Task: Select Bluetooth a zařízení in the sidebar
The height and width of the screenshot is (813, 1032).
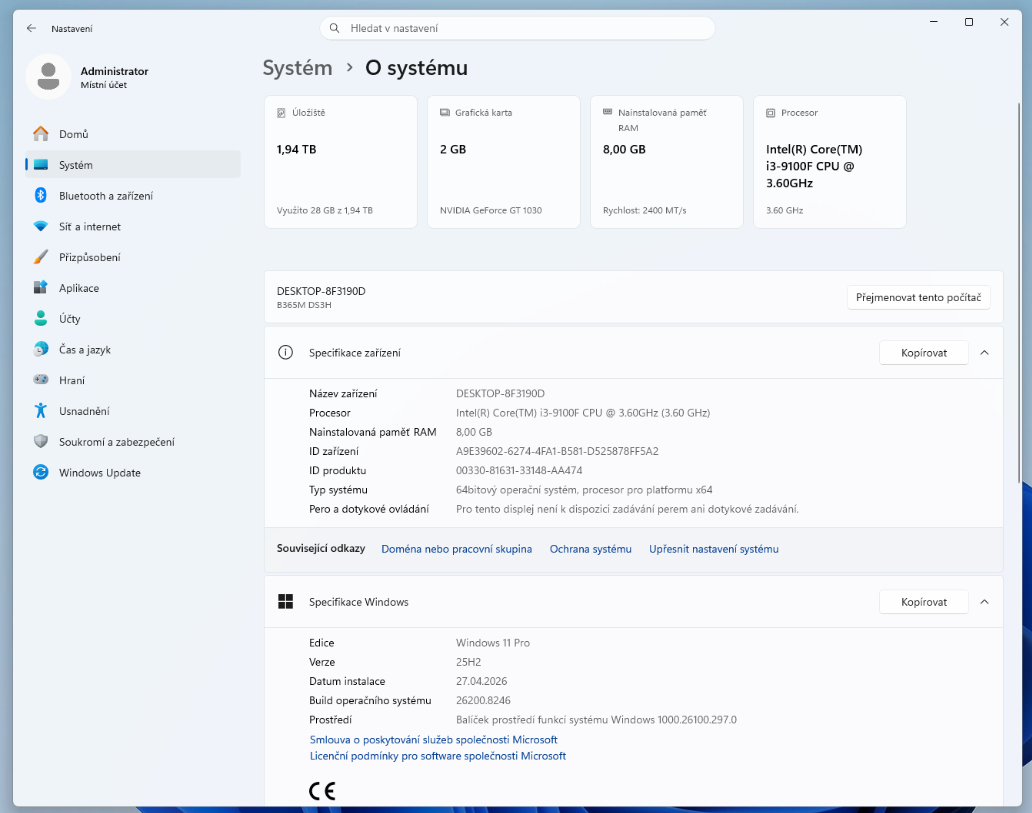Action: [133, 196]
